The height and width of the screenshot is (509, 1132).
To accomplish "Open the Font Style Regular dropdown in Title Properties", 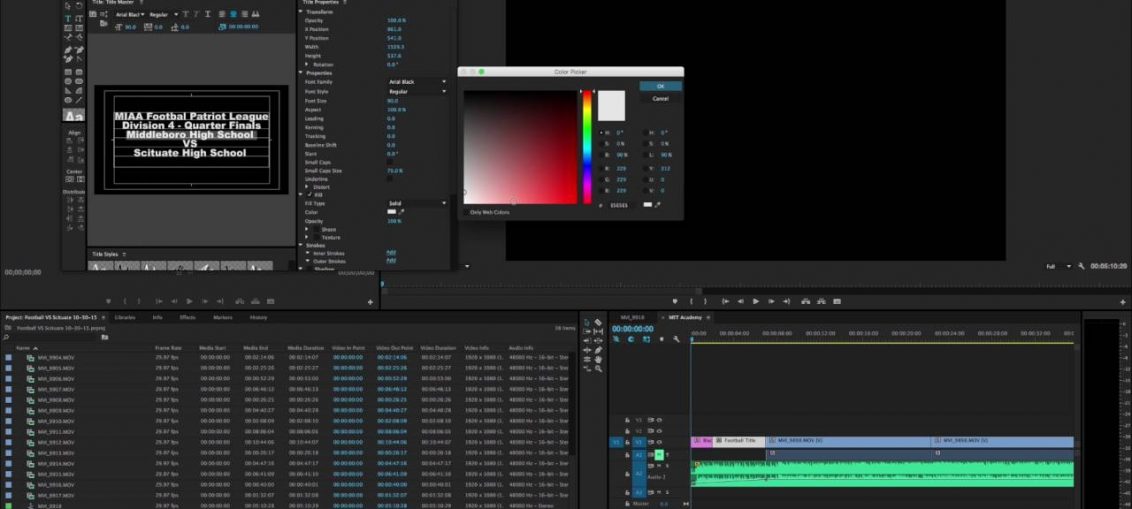I will tap(417, 92).
